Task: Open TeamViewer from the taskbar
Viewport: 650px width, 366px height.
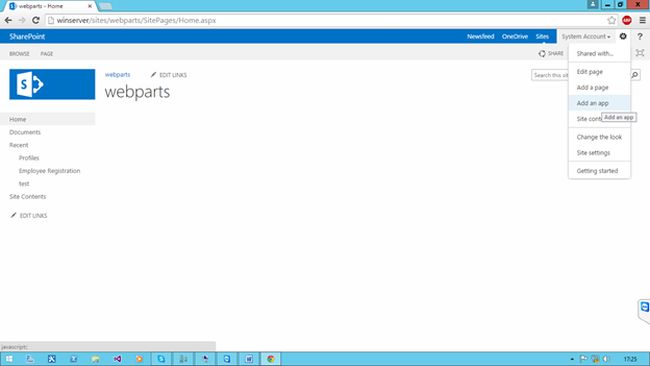Action: 227,359
